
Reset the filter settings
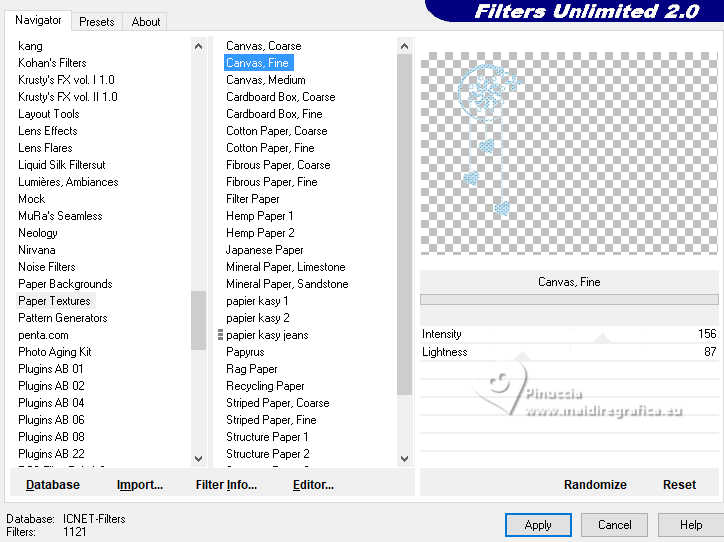coord(679,485)
